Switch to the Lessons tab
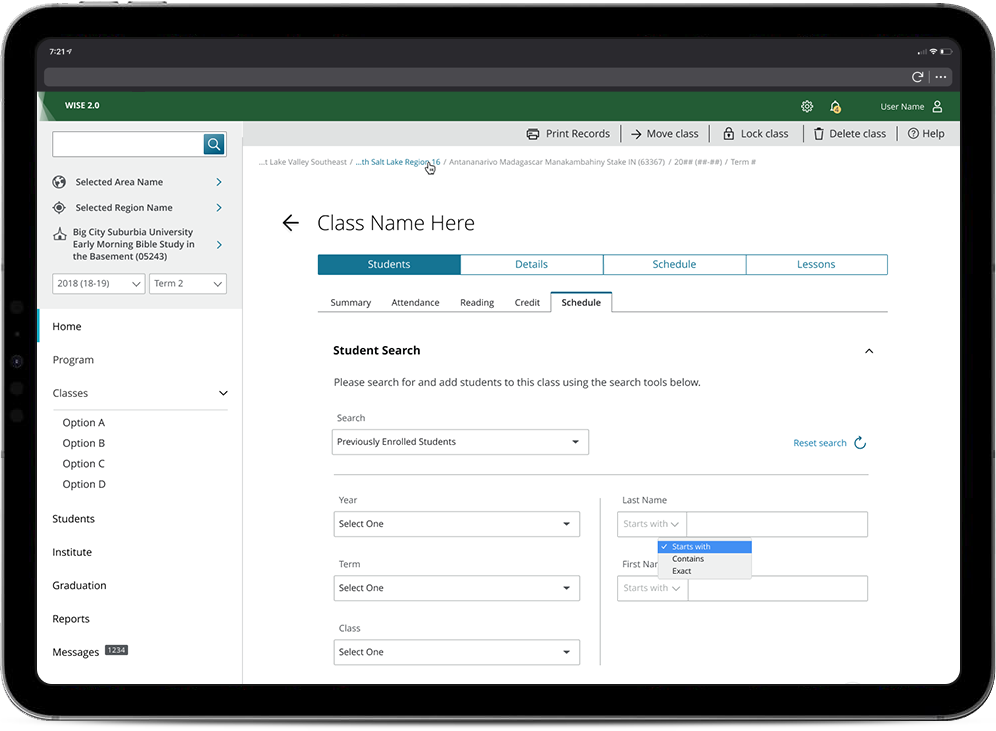 (816, 264)
